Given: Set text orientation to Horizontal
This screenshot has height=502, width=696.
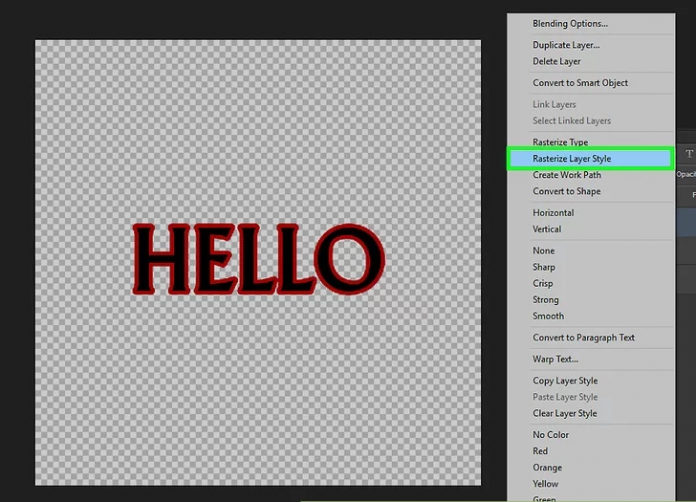Looking at the screenshot, I should [553, 213].
